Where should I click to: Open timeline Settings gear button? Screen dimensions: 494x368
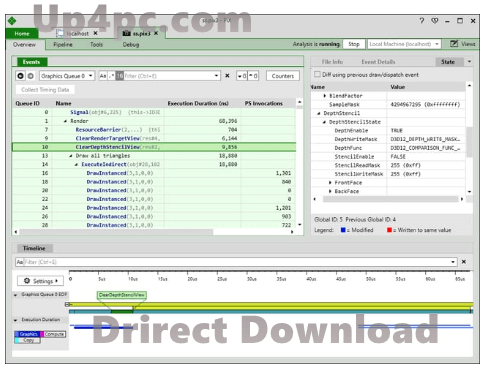[x=40, y=281]
